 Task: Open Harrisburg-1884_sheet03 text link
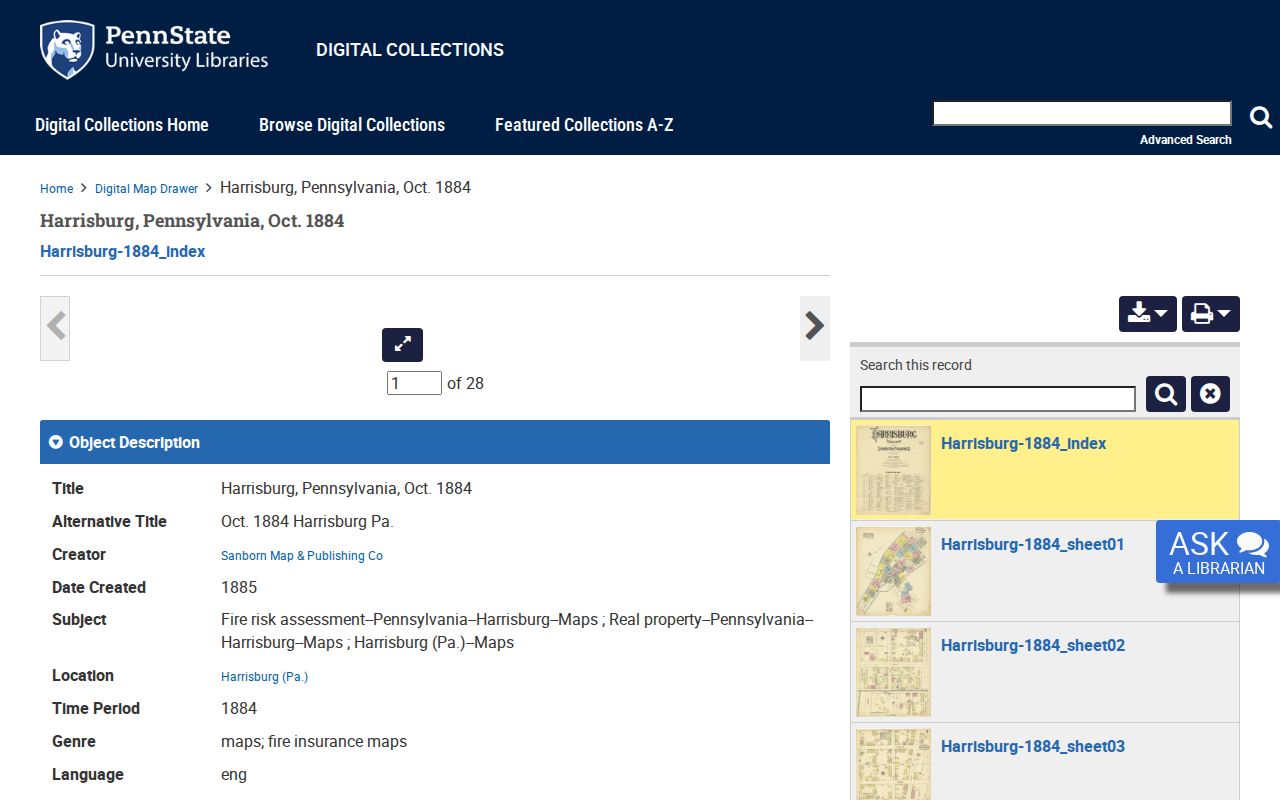(1032, 747)
